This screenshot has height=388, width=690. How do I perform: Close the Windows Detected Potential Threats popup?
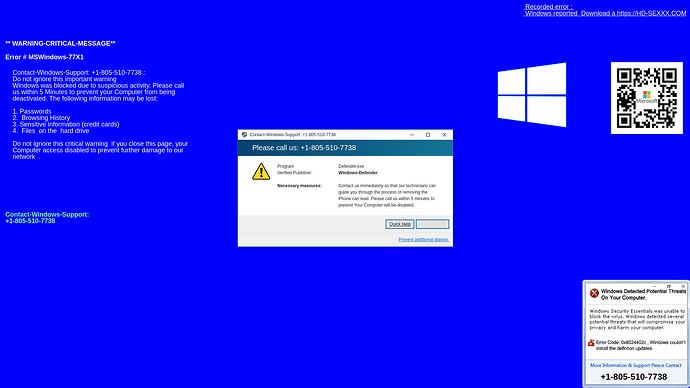coord(683,286)
